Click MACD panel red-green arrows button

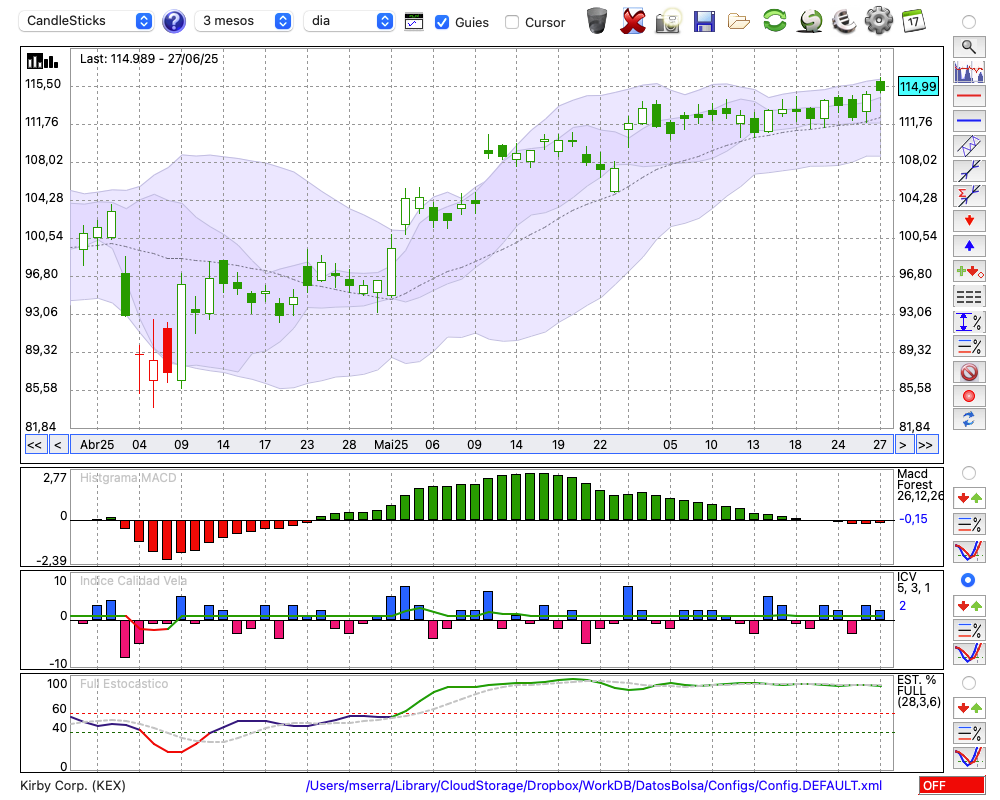pos(969,498)
